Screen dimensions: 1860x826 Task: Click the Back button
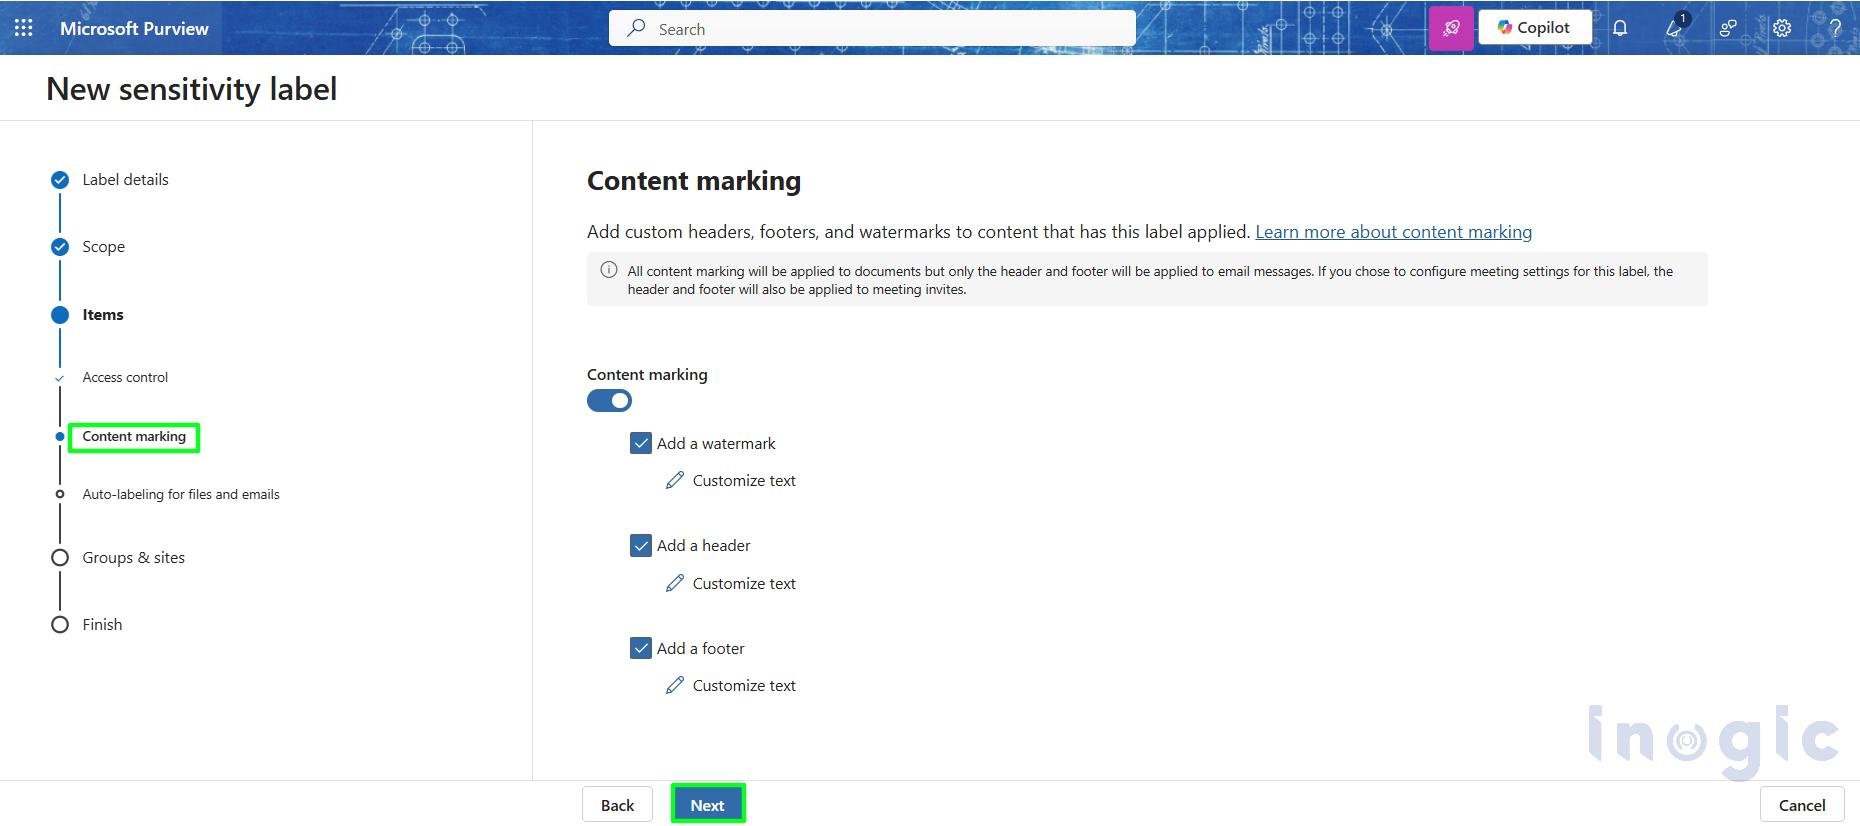(x=617, y=805)
